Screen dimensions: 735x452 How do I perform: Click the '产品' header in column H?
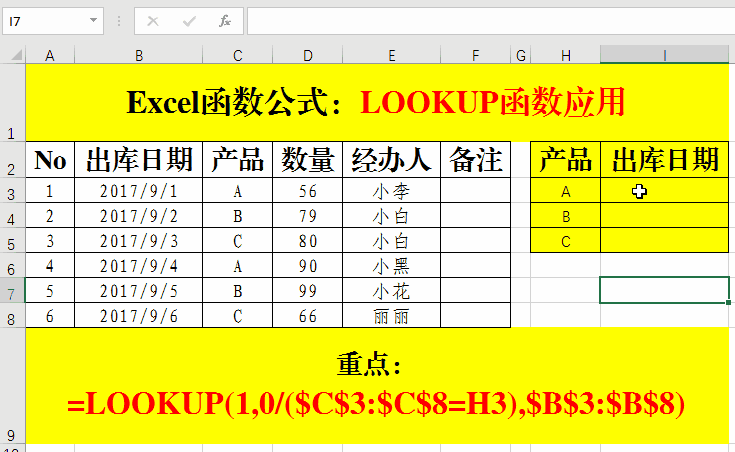565,159
